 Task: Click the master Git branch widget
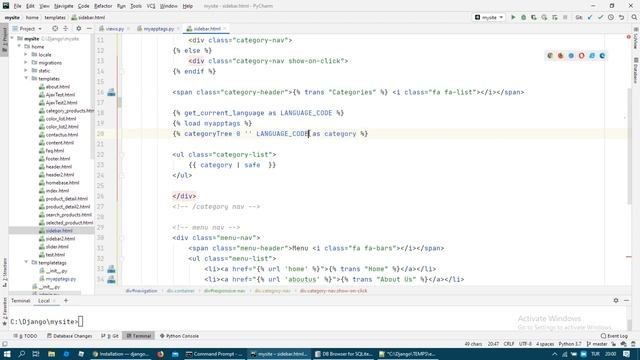pos(597,344)
